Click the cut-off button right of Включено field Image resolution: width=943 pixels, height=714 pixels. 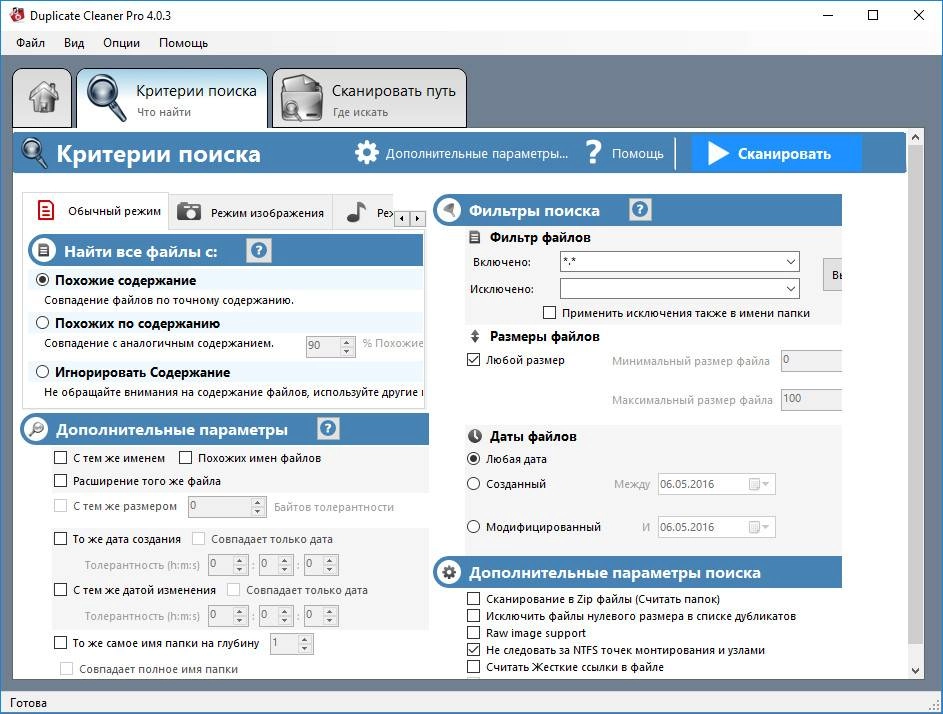pos(833,275)
